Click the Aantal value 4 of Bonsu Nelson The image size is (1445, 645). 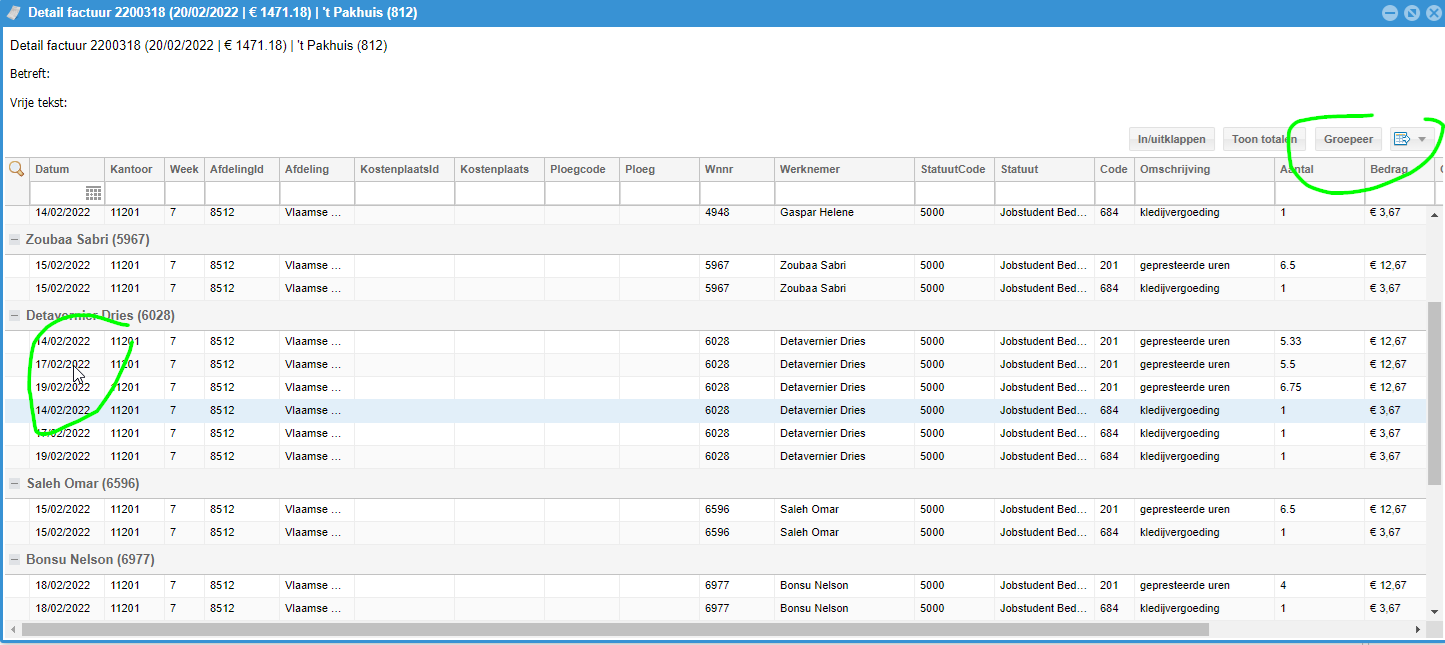pos(1283,585)
